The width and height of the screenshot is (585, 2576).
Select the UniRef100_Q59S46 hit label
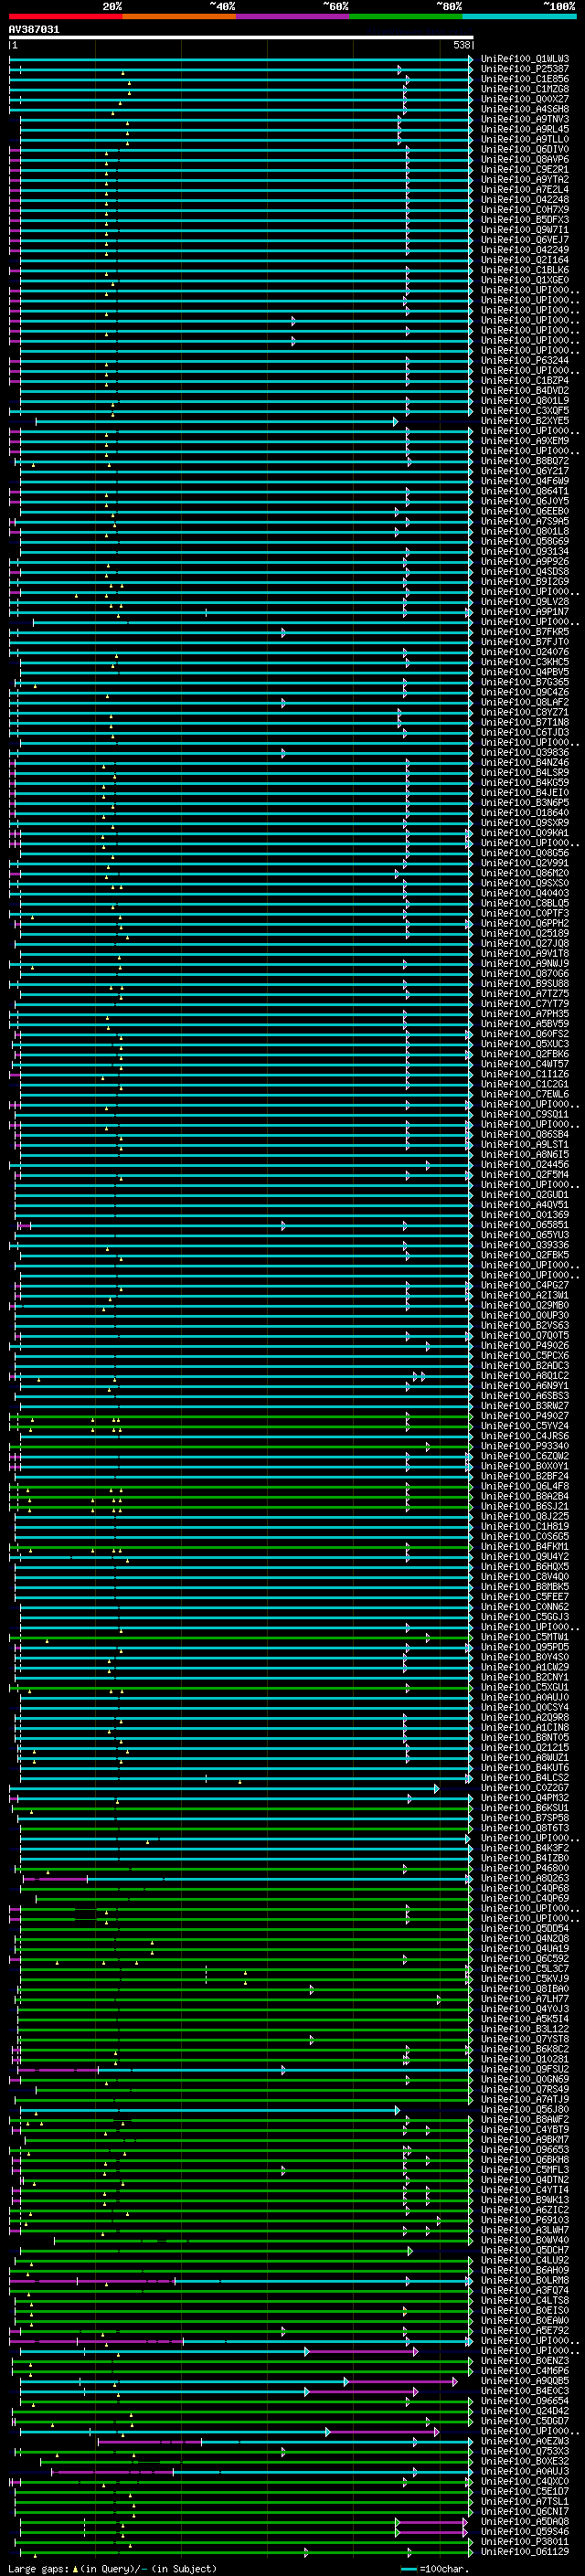(x=524, y=2531)
